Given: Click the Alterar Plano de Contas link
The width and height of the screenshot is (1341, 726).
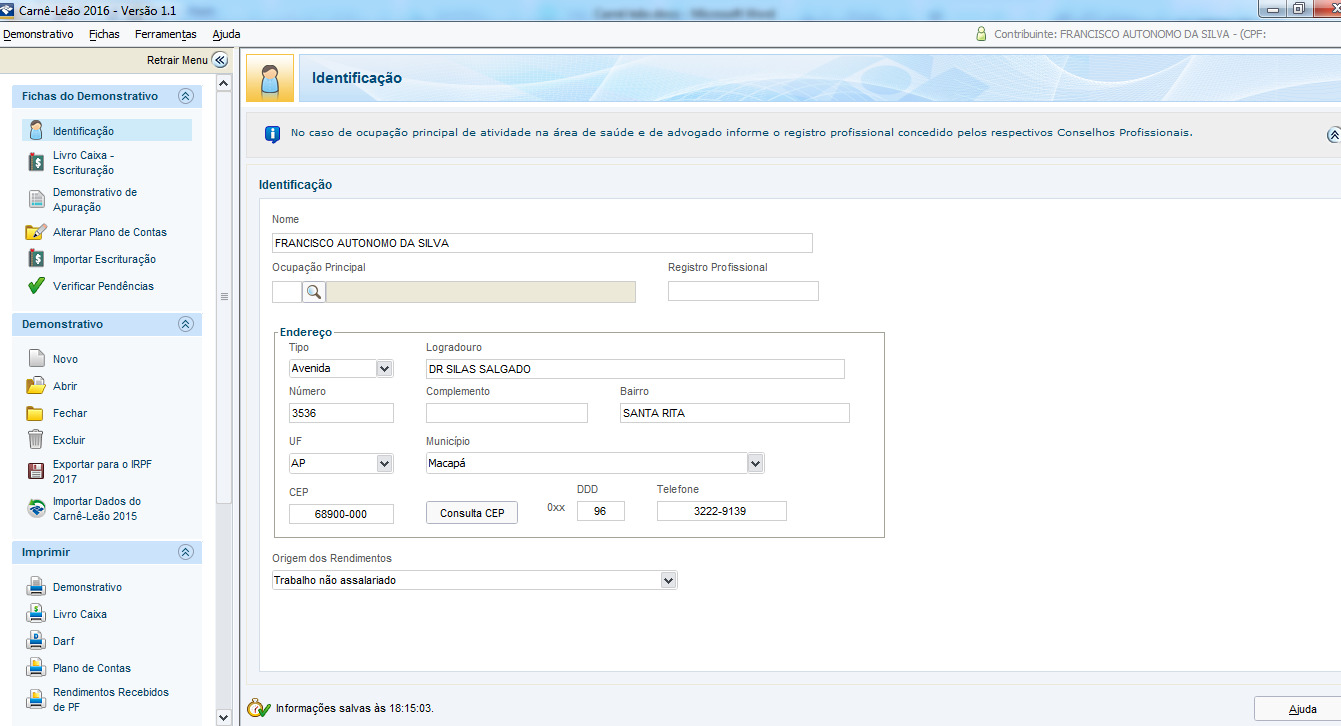Looking at the screenshot, I should point(110,232).
